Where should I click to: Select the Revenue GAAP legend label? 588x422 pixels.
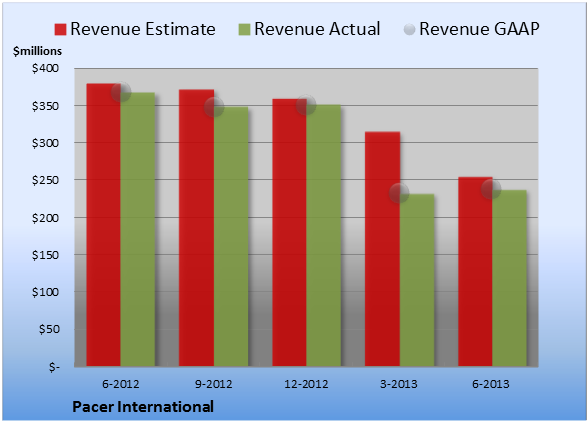click(x=480, y=29)
